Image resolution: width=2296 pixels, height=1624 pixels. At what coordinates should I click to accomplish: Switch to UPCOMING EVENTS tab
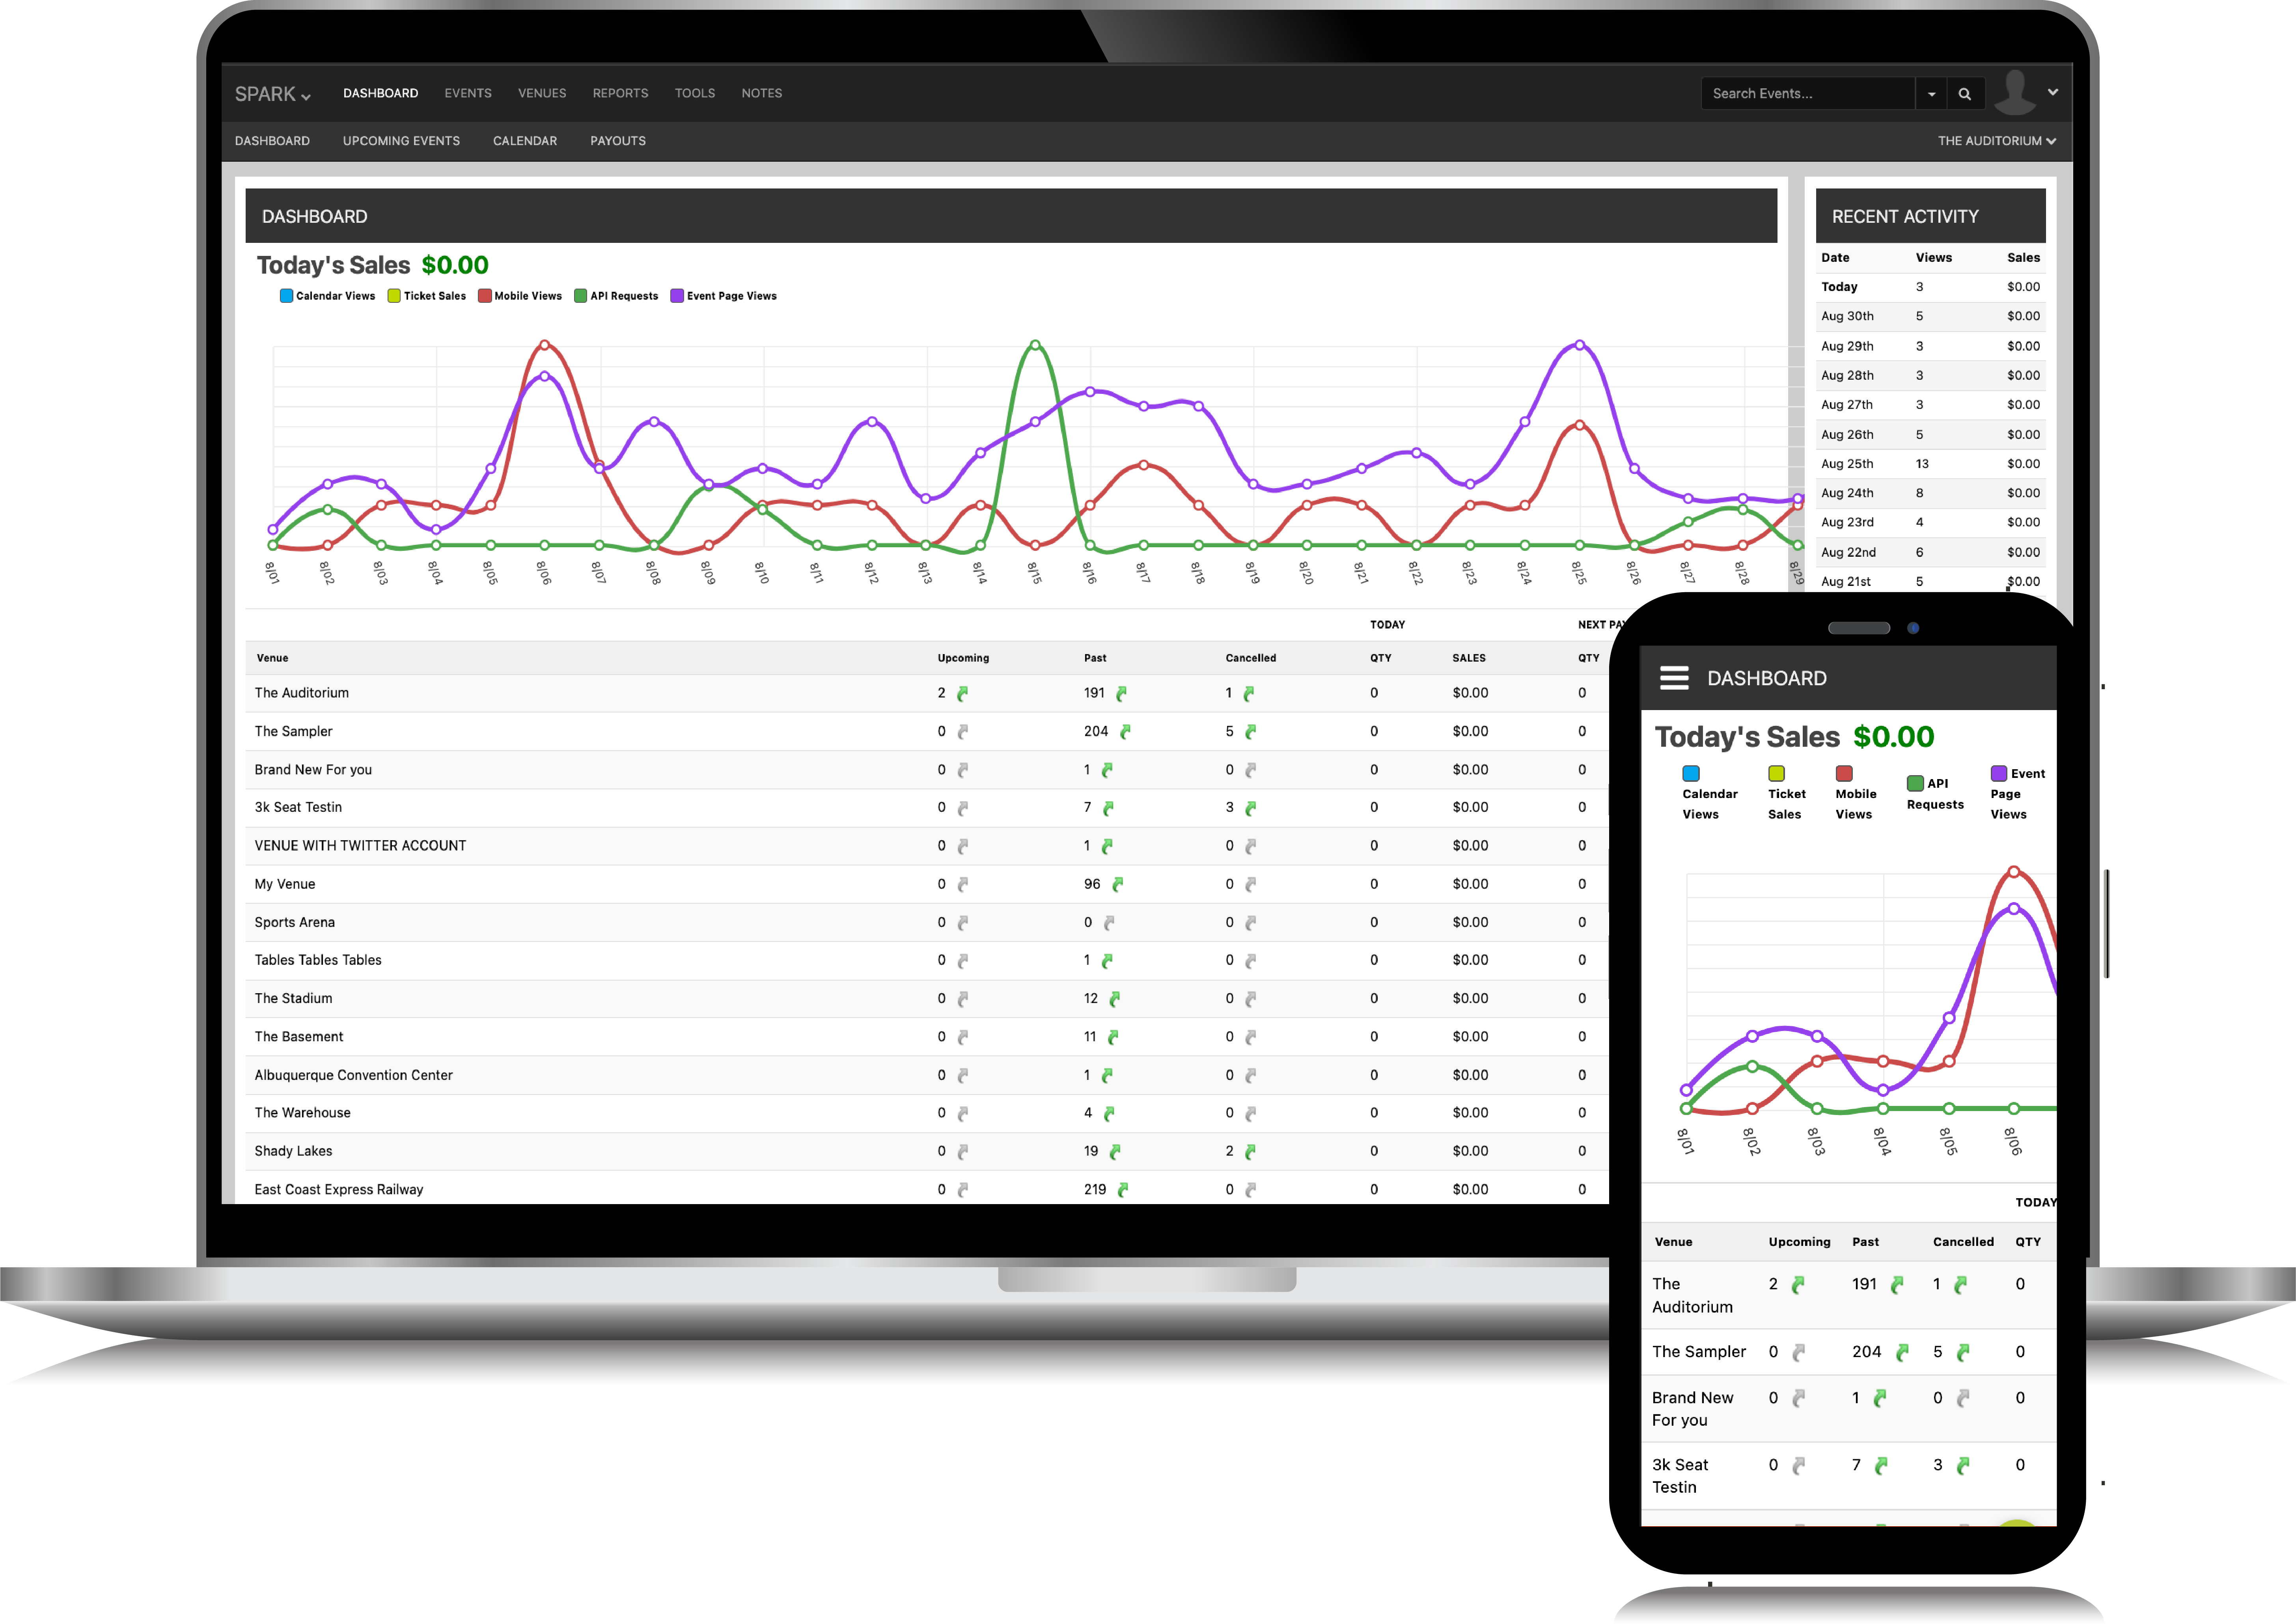tap(401, 141)
